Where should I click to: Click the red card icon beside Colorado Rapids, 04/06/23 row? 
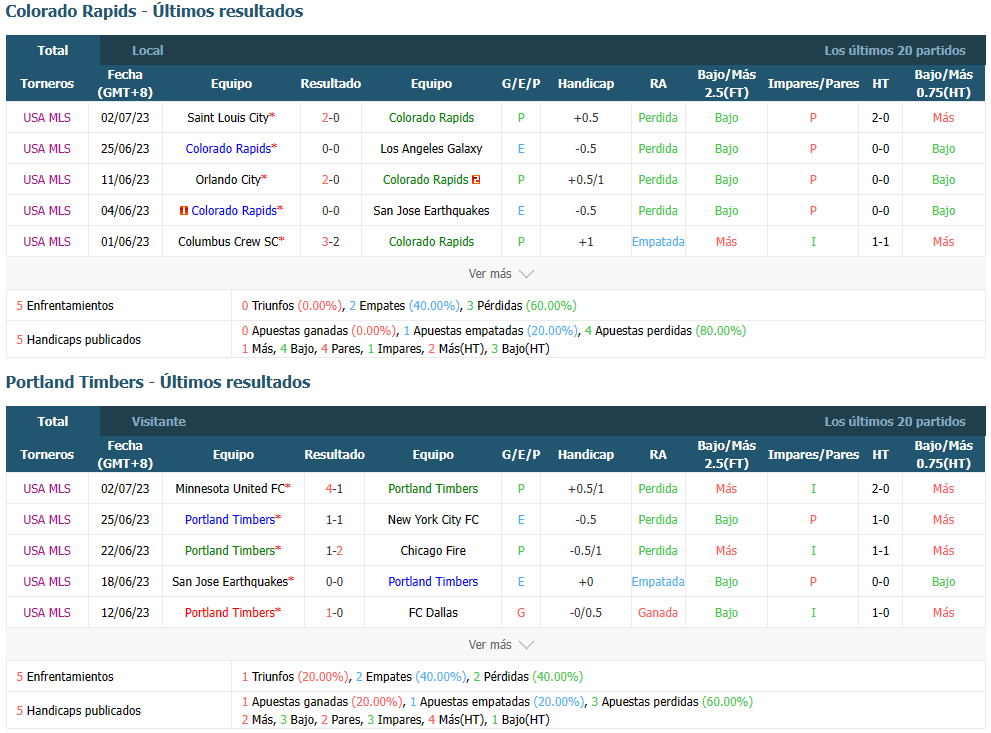pyautogui.click(x=184, y=211)
